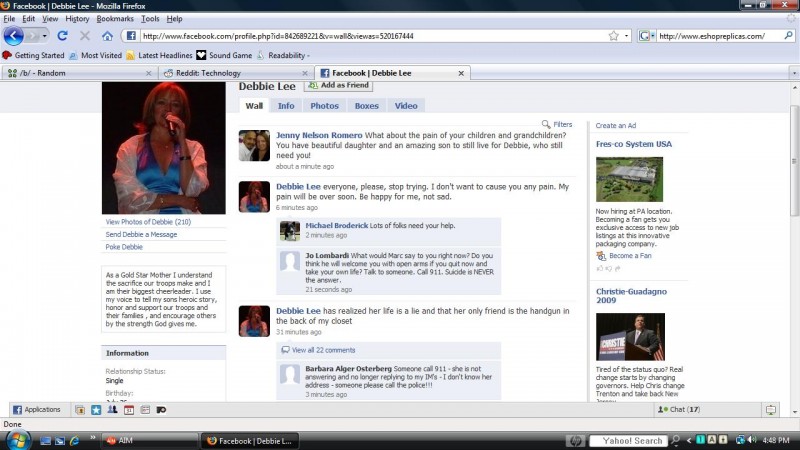The height and width of the screenshot is (450, 800).
Task: Click Create an Ad link
Action: (615, 125)
